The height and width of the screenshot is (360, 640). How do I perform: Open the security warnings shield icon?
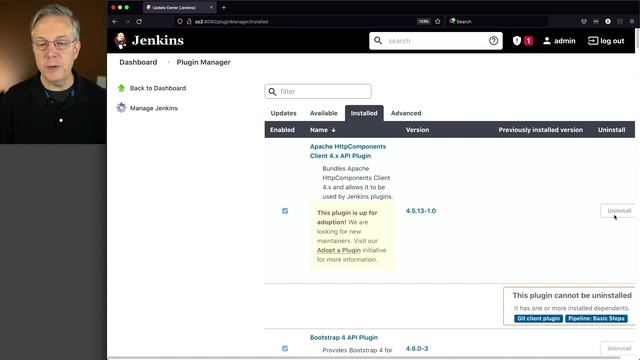pos(517,41)
